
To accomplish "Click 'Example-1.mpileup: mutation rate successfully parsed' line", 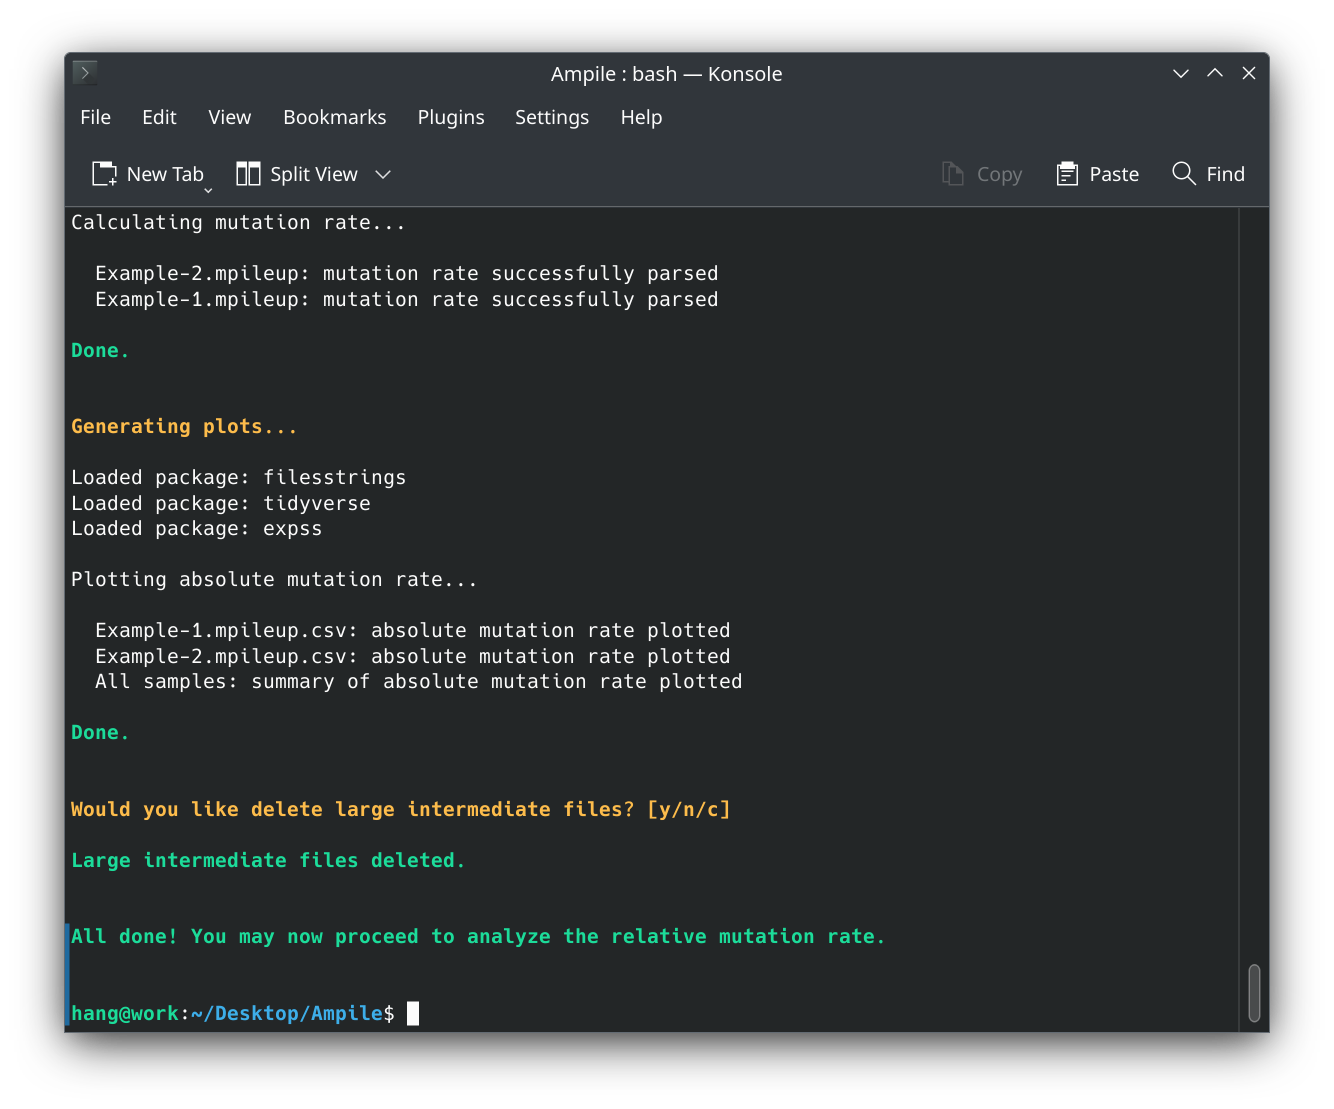I will point(406,299).
